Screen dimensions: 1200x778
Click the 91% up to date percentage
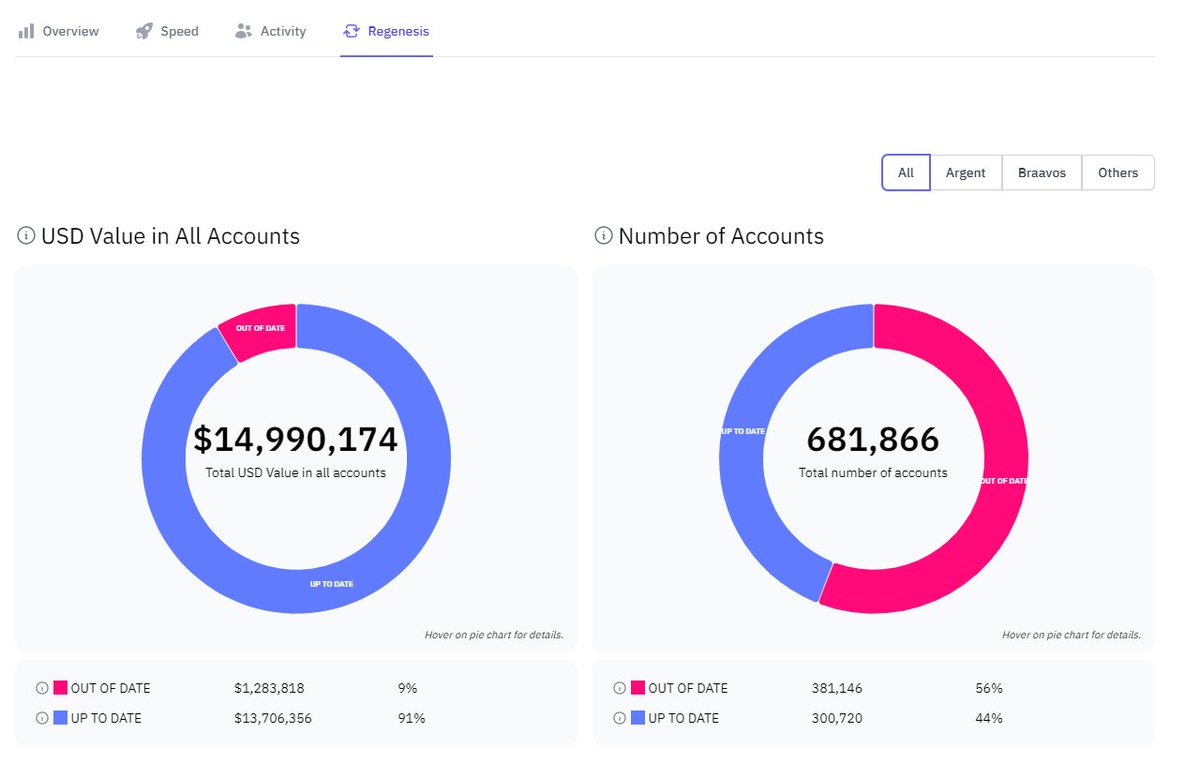point(411,718)
